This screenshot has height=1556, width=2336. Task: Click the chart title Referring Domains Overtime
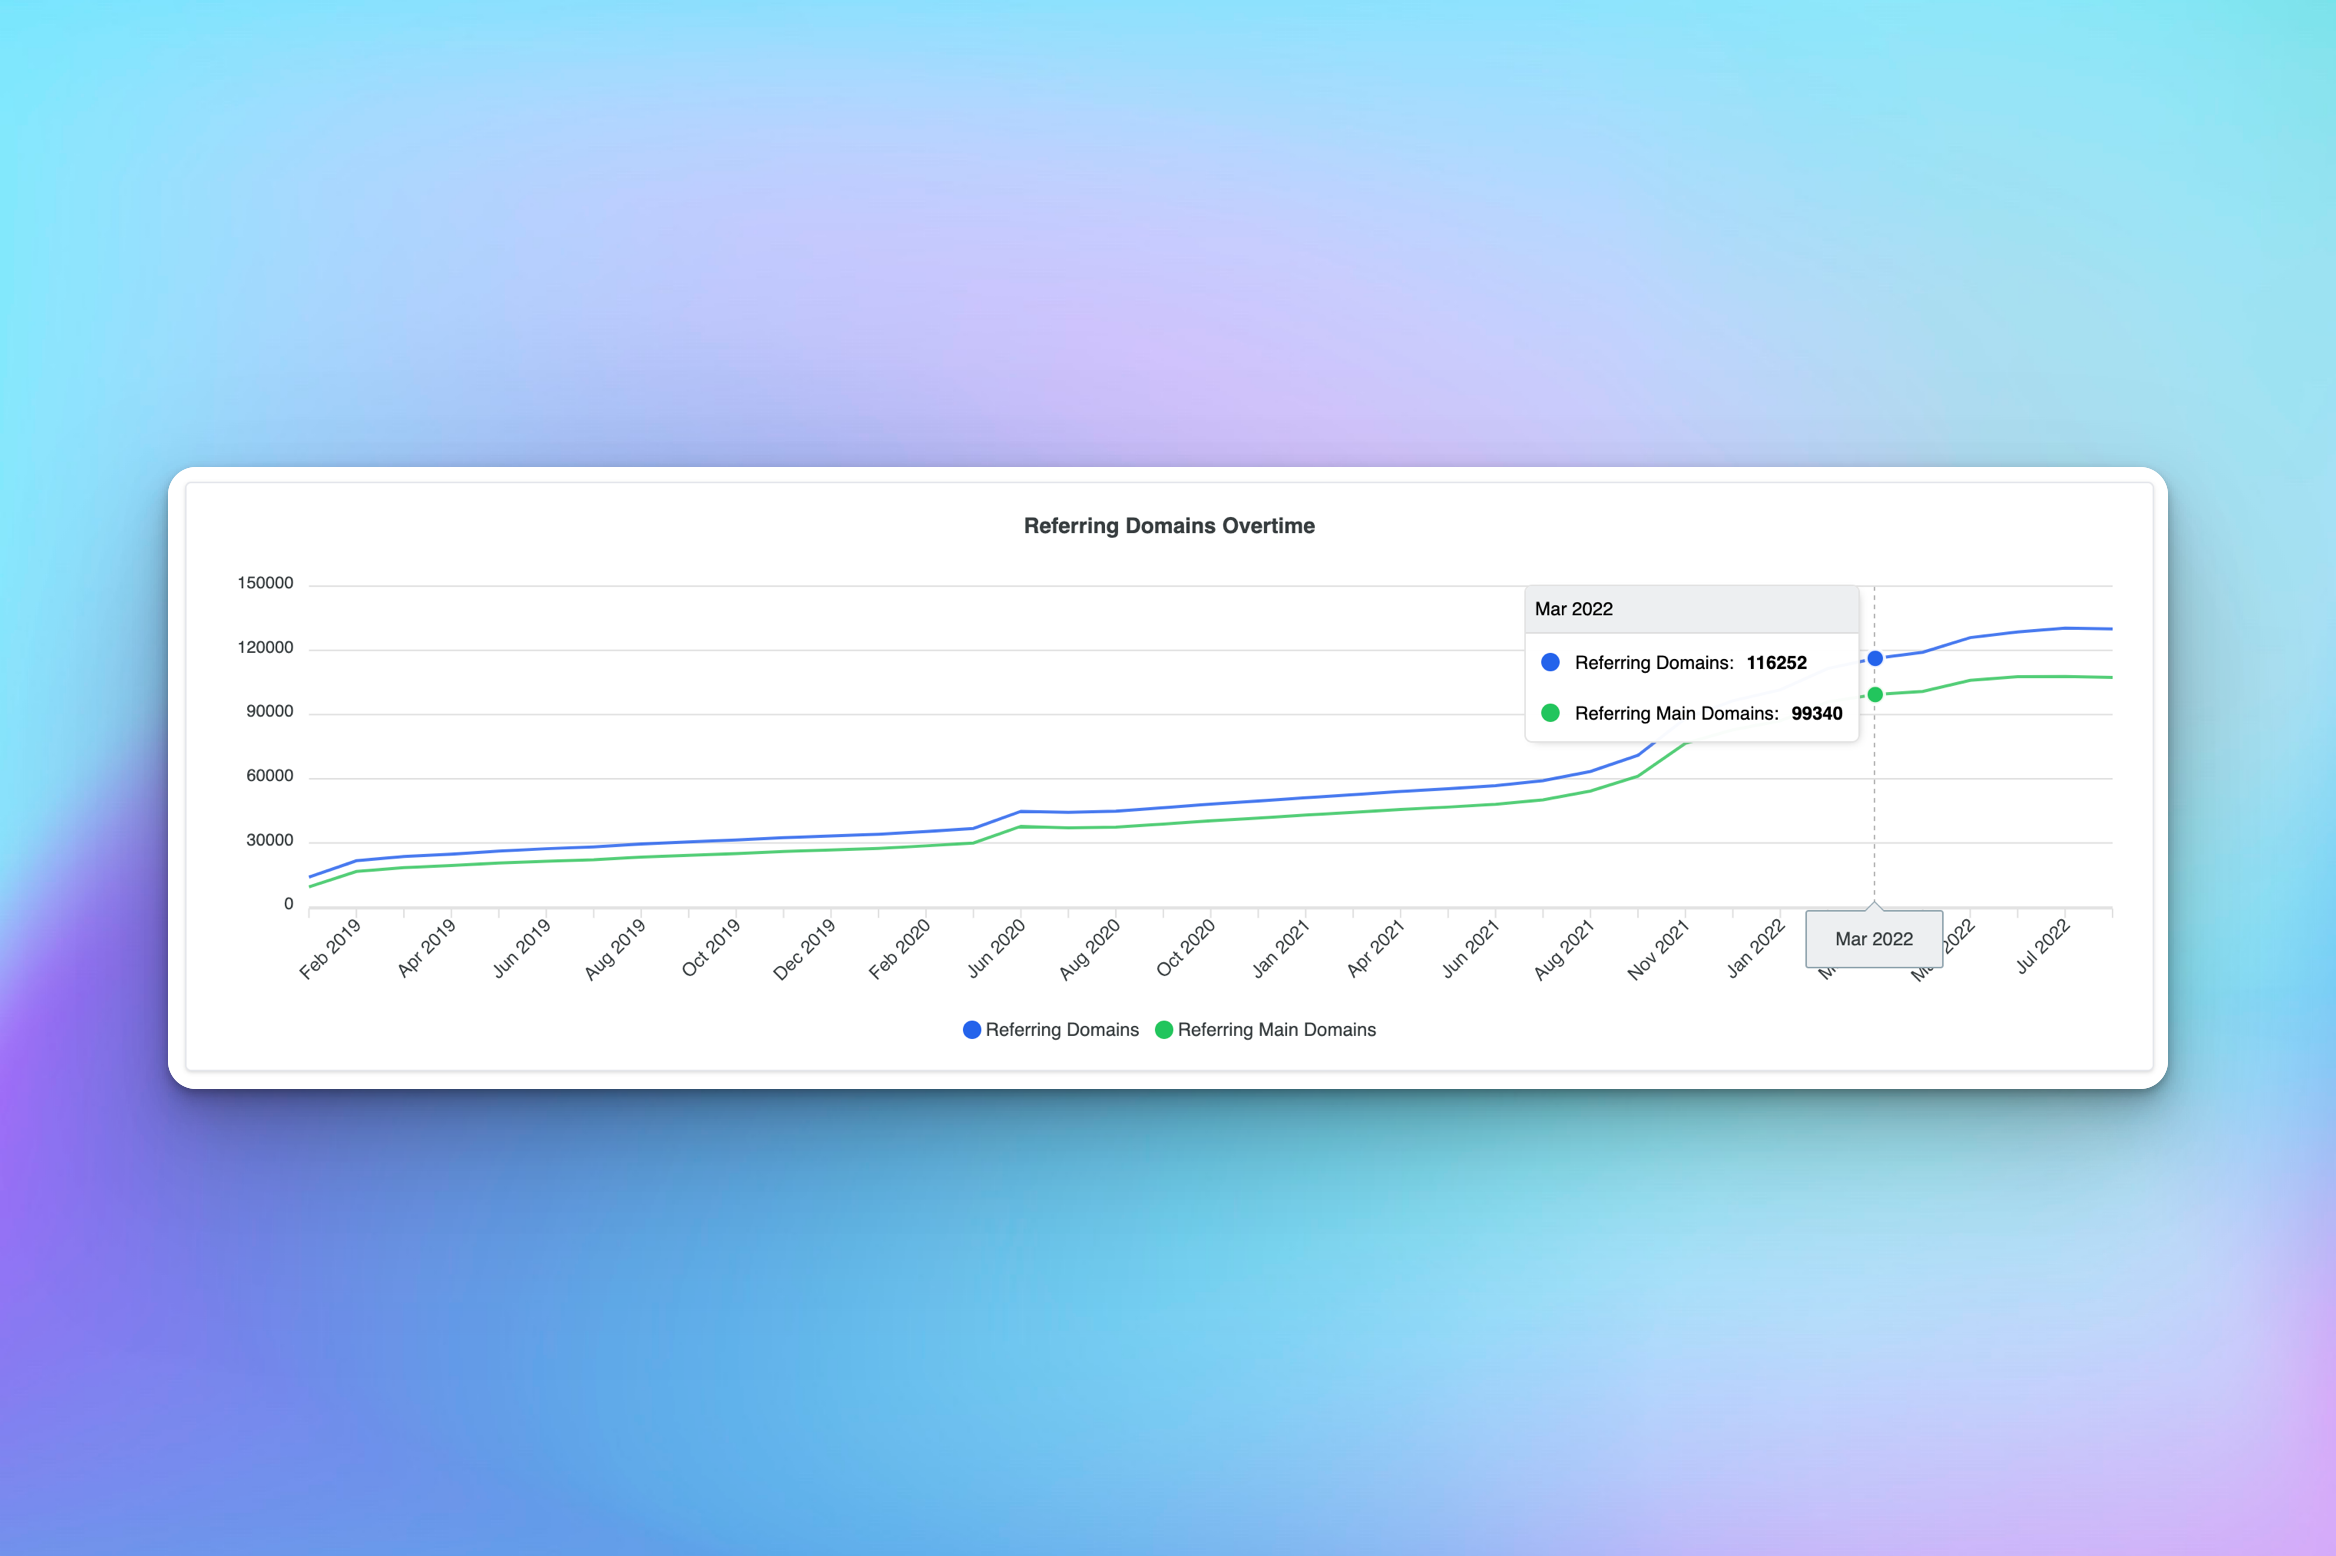point(1169,526)
